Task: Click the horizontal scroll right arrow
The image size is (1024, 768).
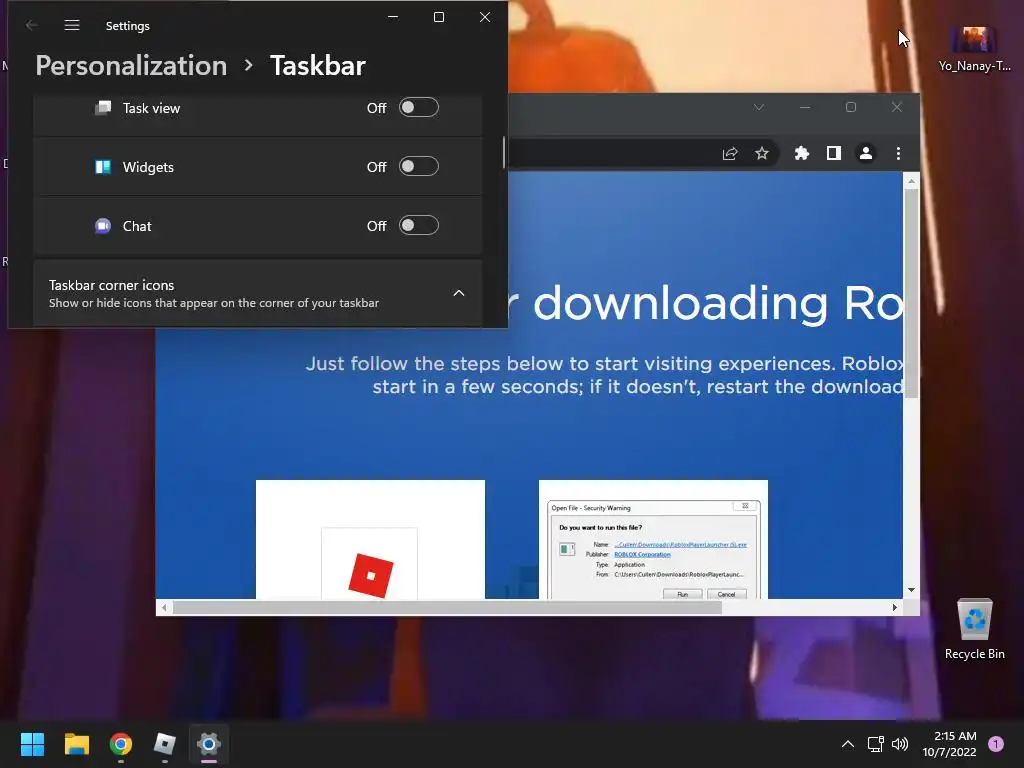Action: pos(895,607)
